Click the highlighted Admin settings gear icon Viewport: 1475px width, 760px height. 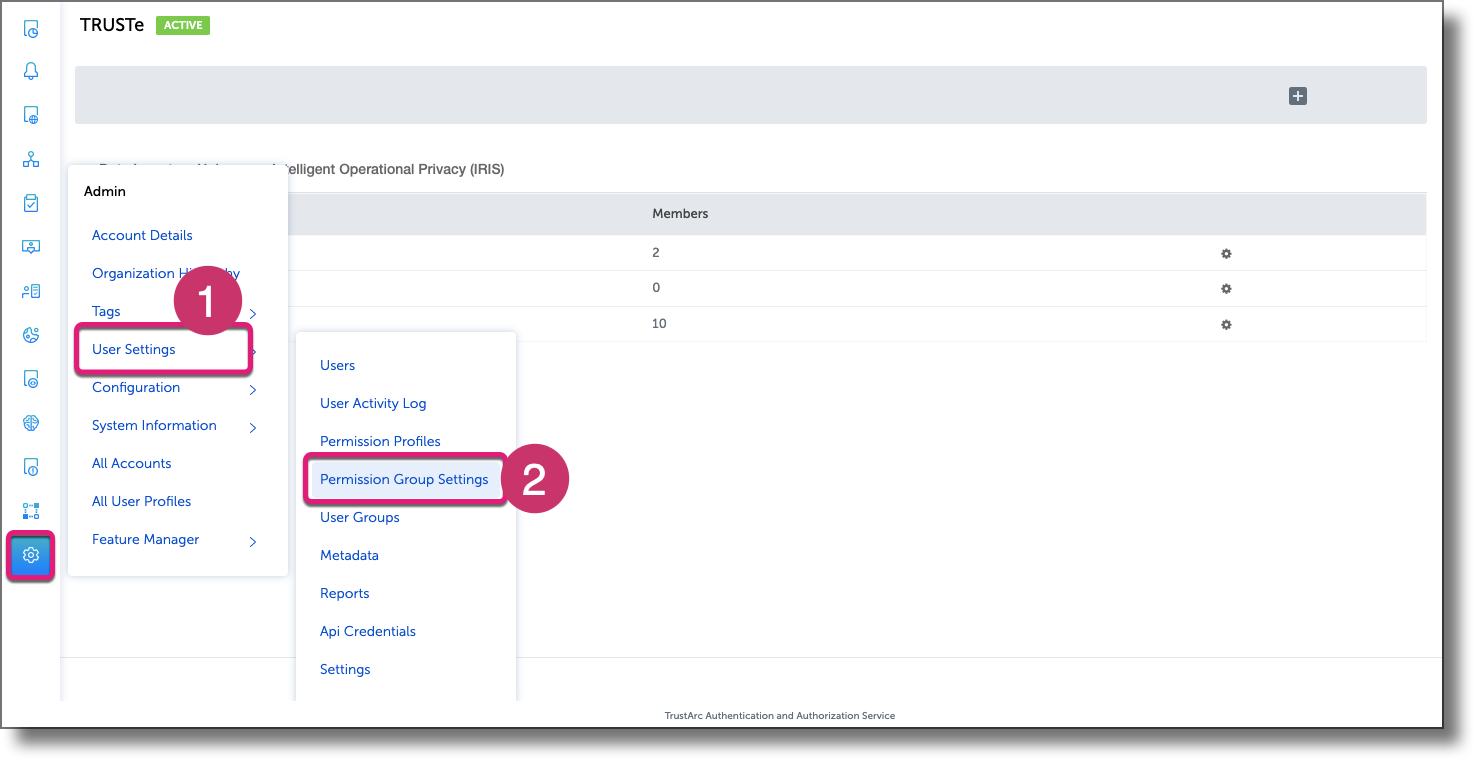(30, 554)
